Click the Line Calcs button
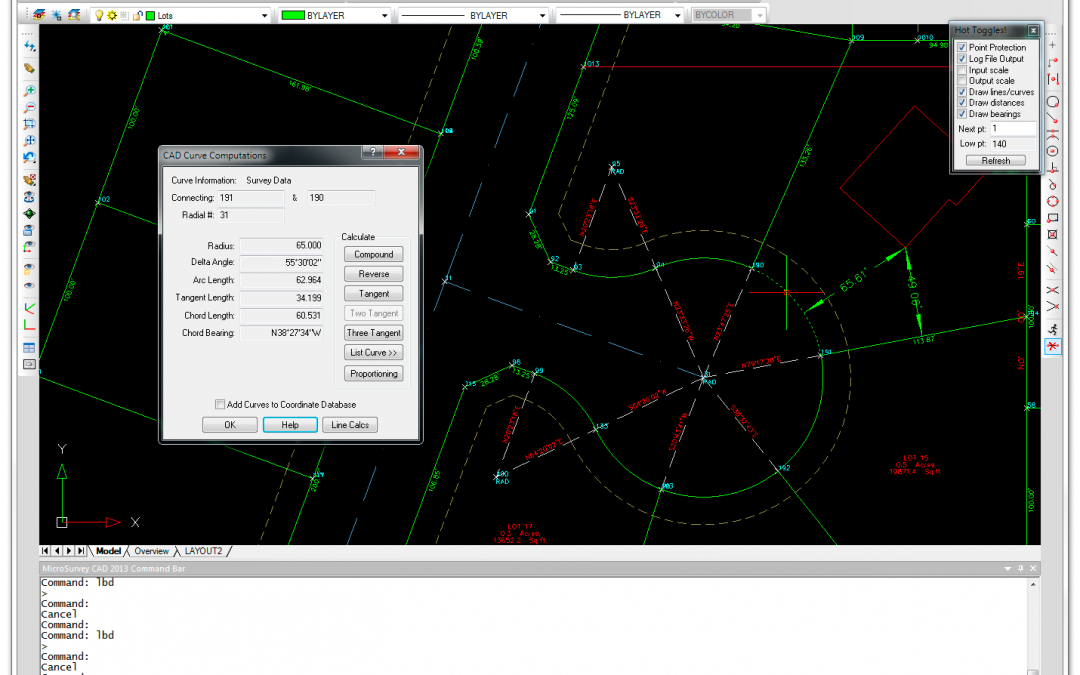 click(350, 425)
